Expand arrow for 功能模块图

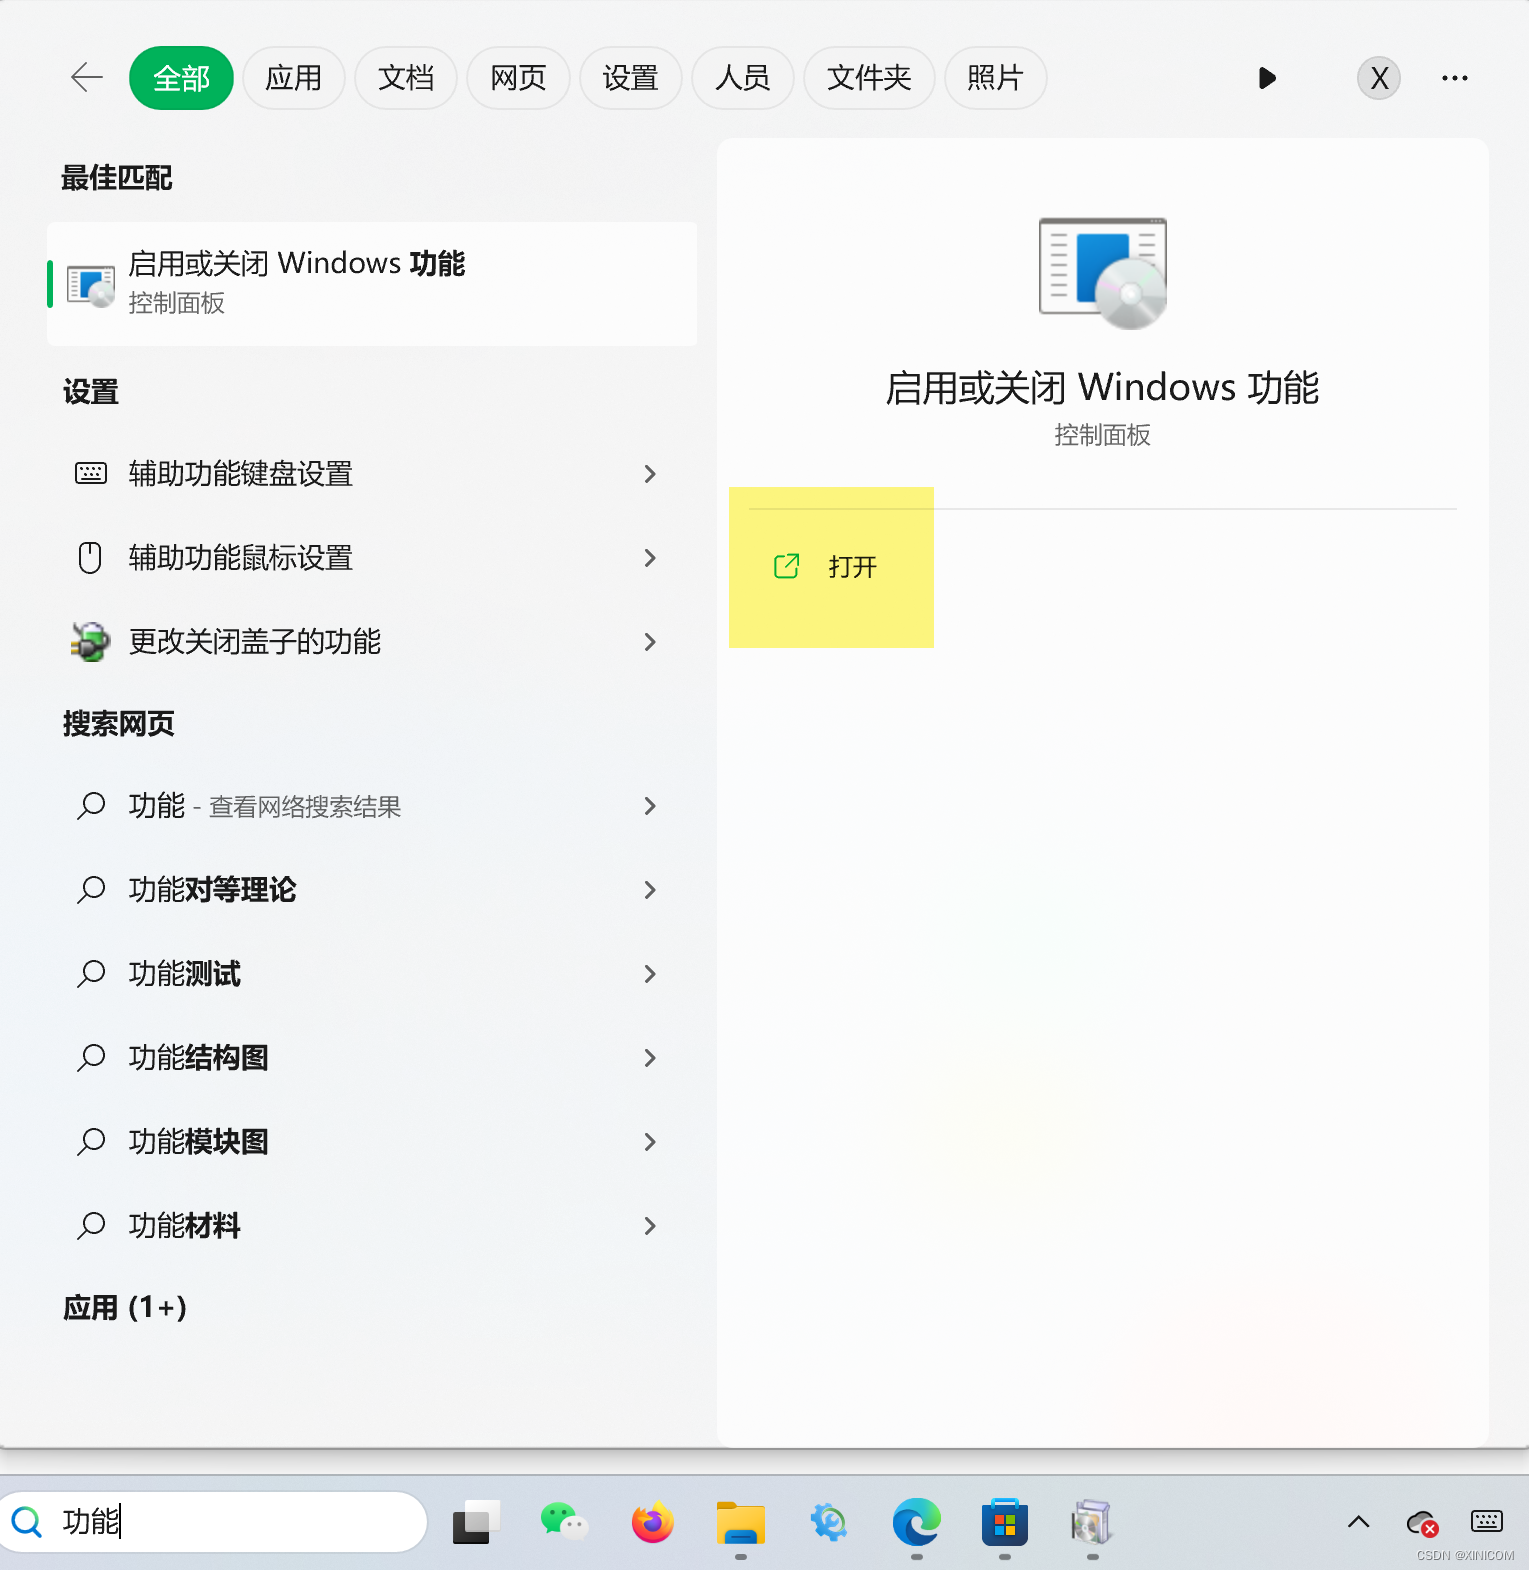click(650, 1142)
